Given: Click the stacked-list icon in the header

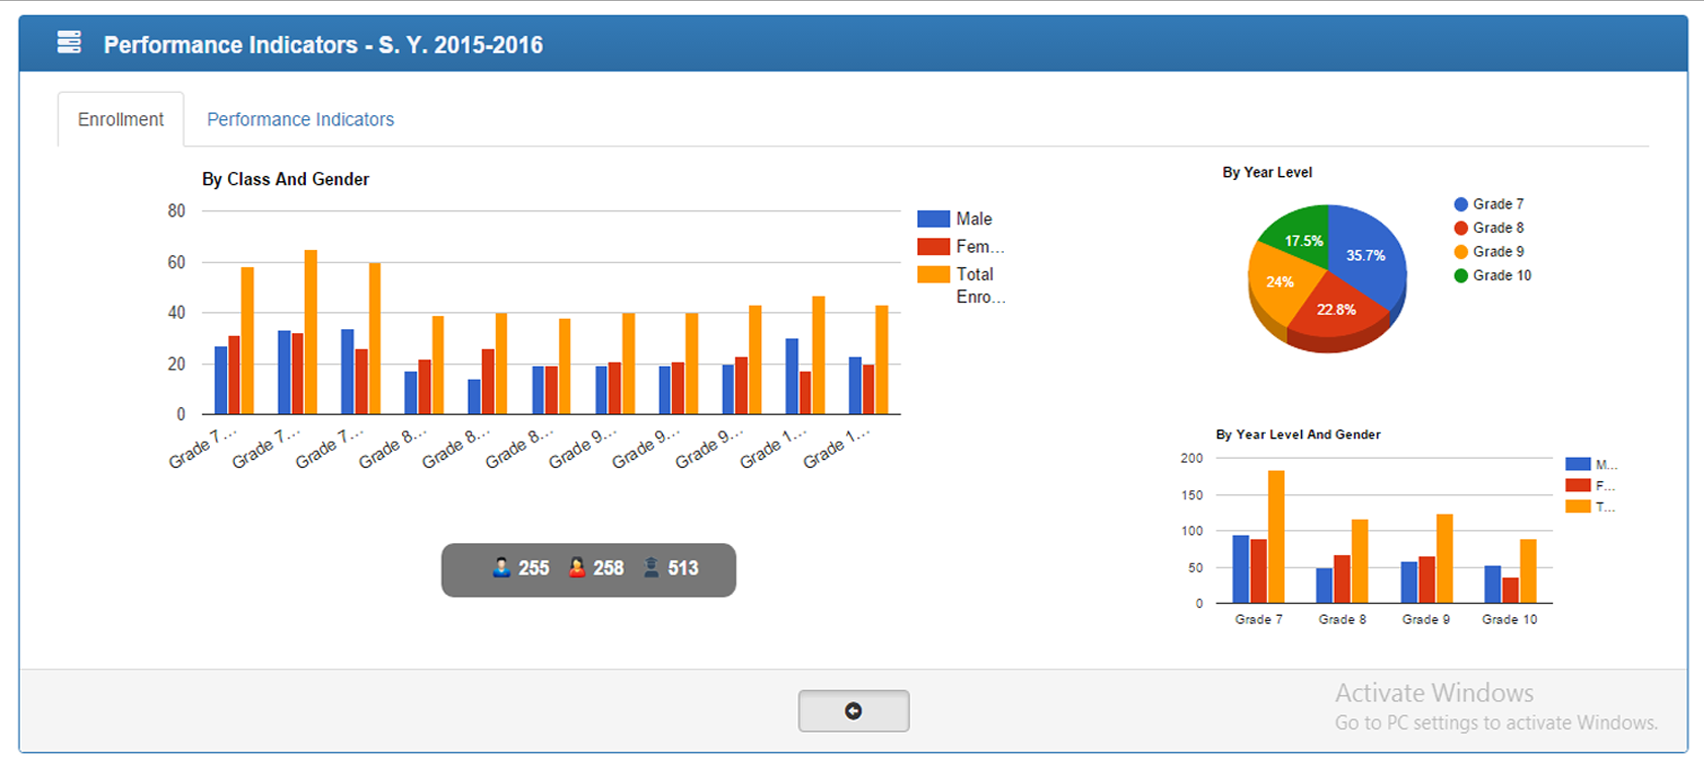Looking at the screenshot, I should pyautogui.click(x=69, y=42).
